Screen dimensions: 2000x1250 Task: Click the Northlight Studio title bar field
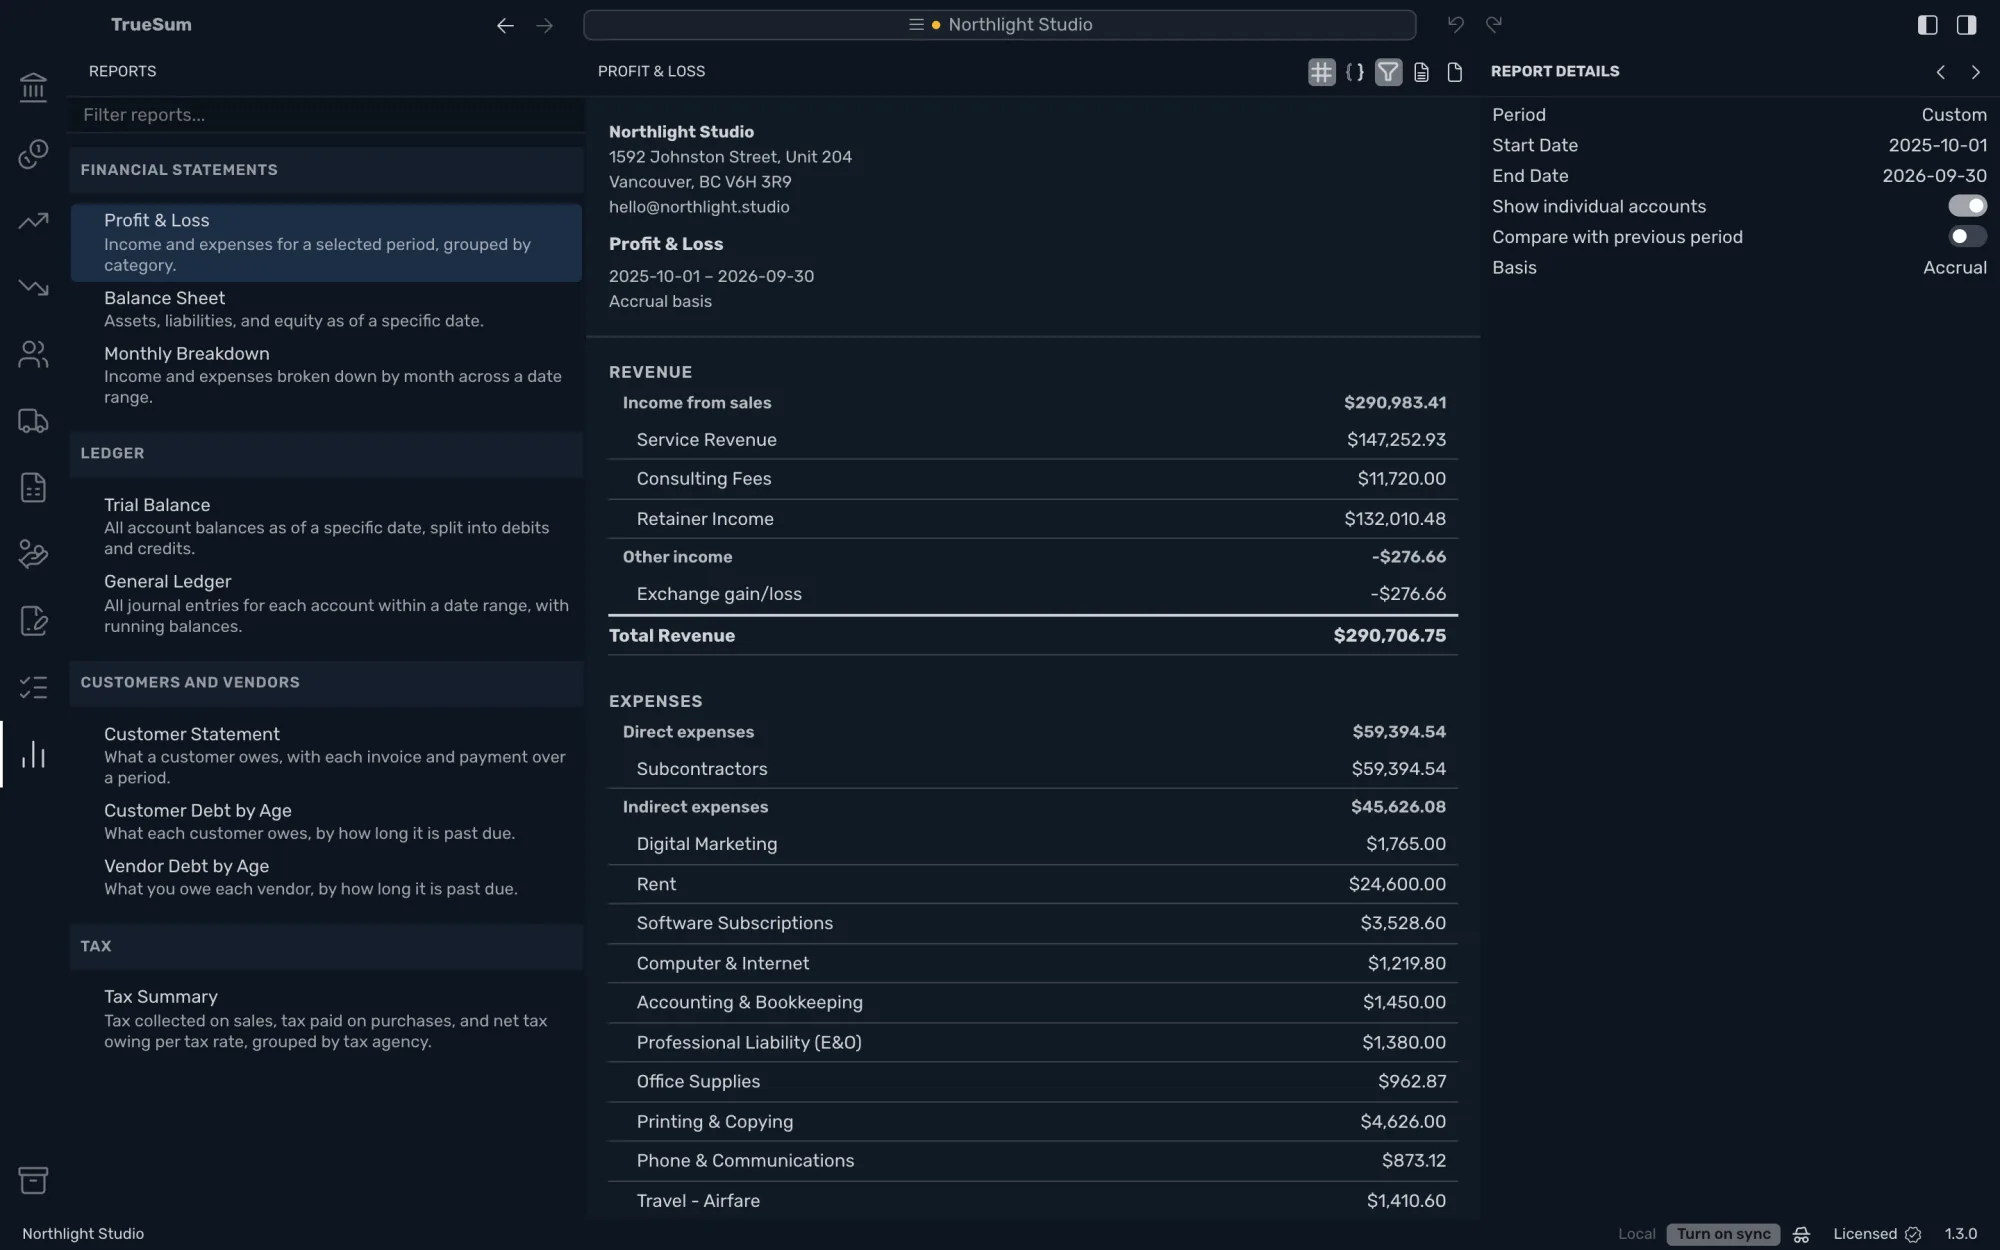[999, 25]
